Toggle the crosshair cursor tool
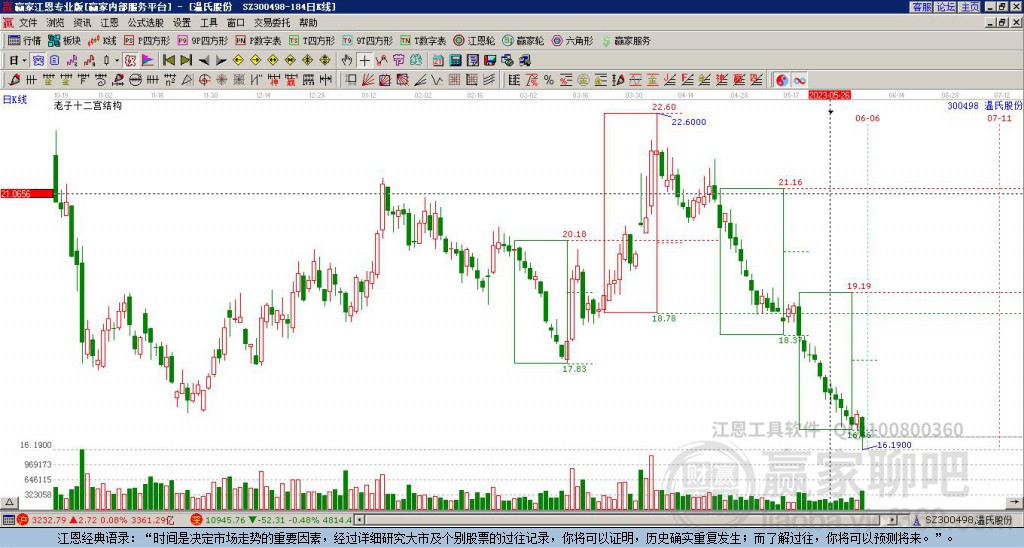Viewport: 1024px width, 548px height. click(364, 61)
